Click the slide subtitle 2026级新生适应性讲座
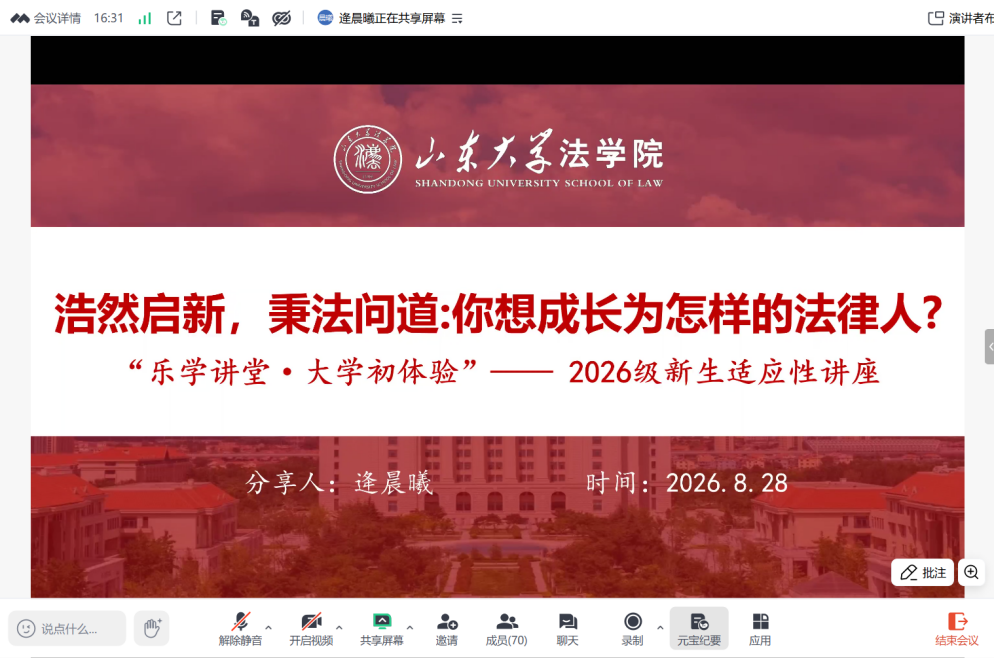 pos(724,372)
